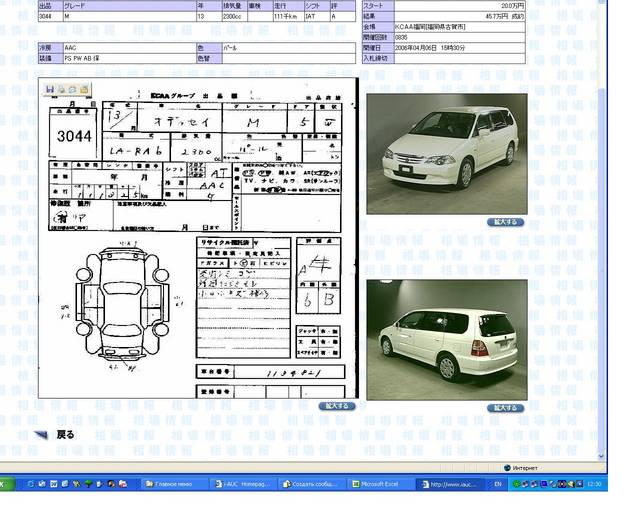Screen dimensions: 640x512
Task: Click the Internet zone globe icon in the status bar
Action: [x=507, y=468]
